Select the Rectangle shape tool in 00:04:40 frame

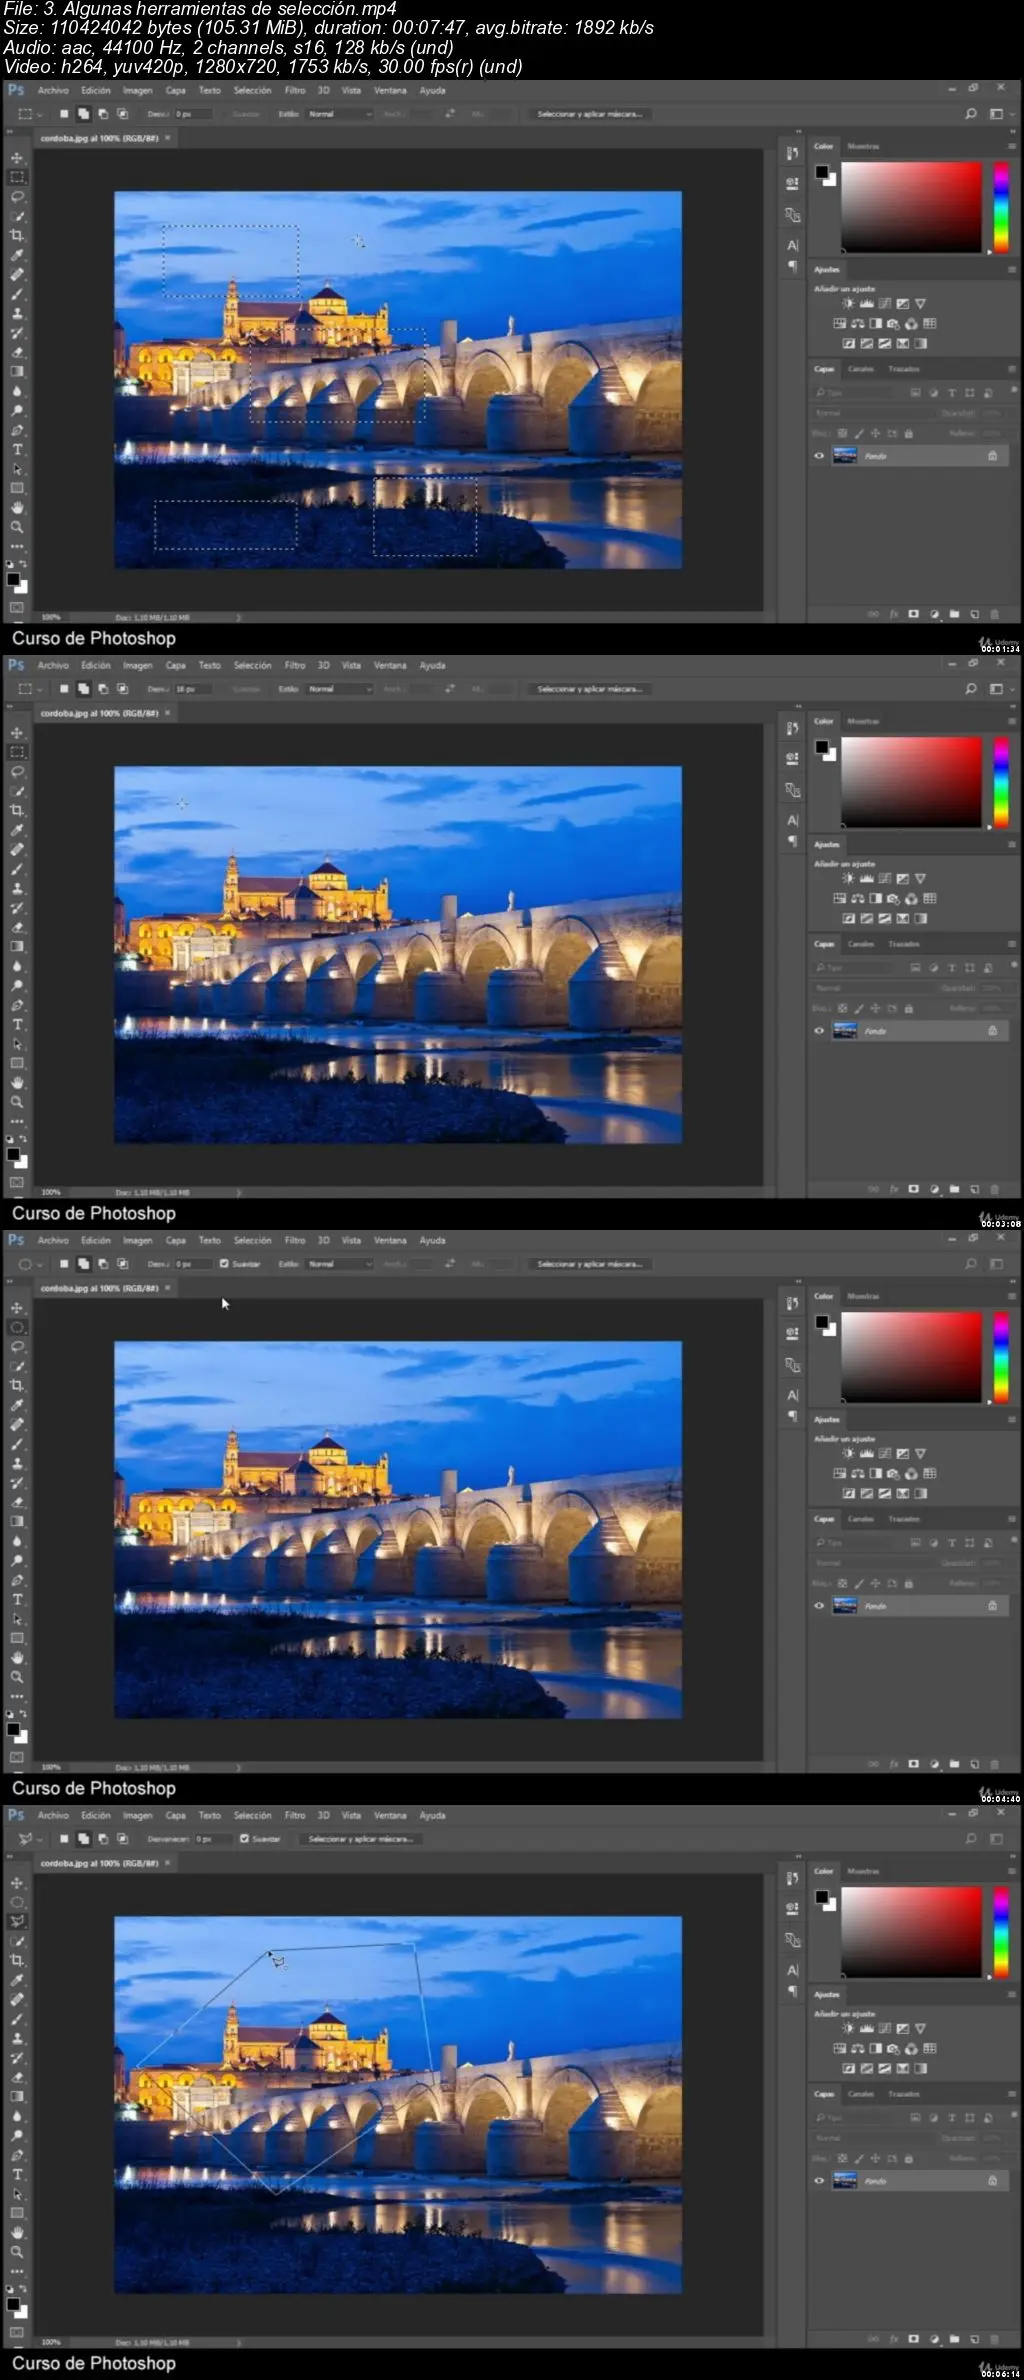coord(17,1638)
